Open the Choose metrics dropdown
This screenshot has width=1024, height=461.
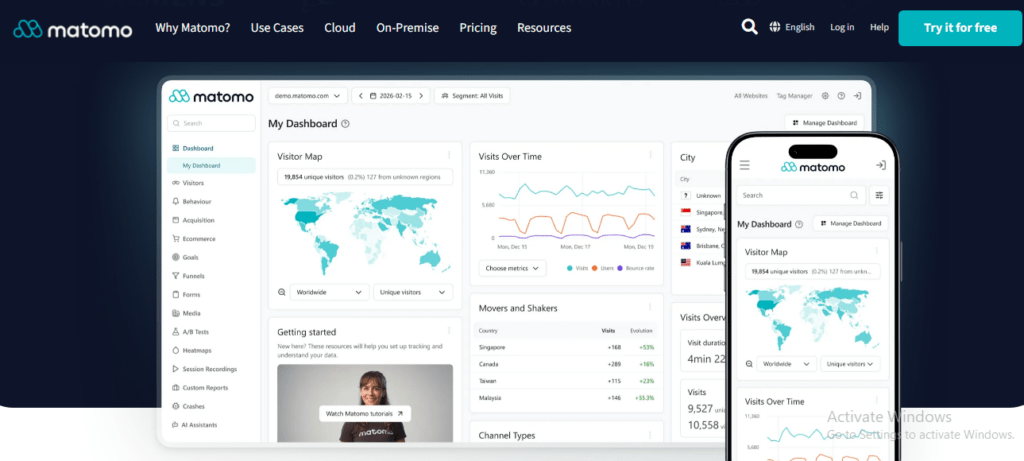pyautogui.click(x=512, y=268)
